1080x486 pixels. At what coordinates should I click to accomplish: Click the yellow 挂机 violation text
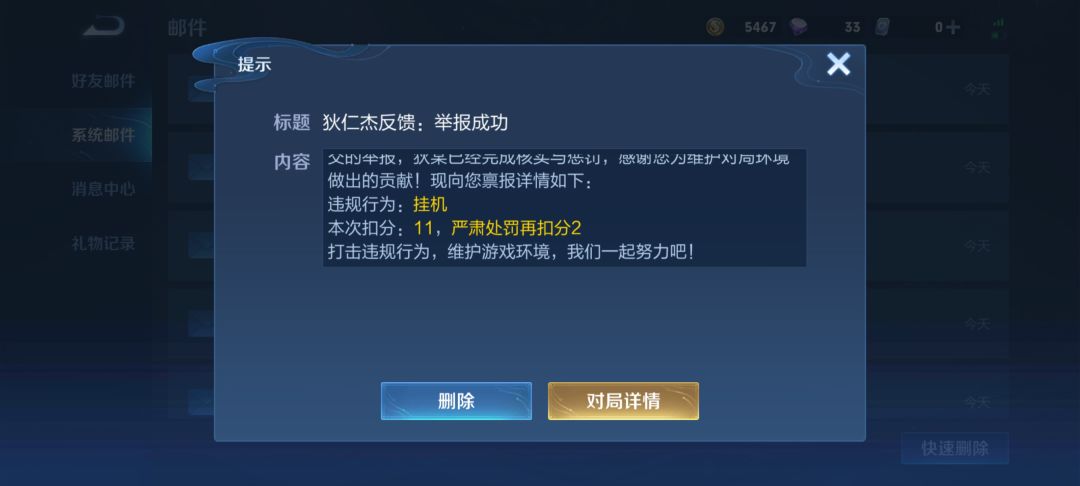click(430, 204)
